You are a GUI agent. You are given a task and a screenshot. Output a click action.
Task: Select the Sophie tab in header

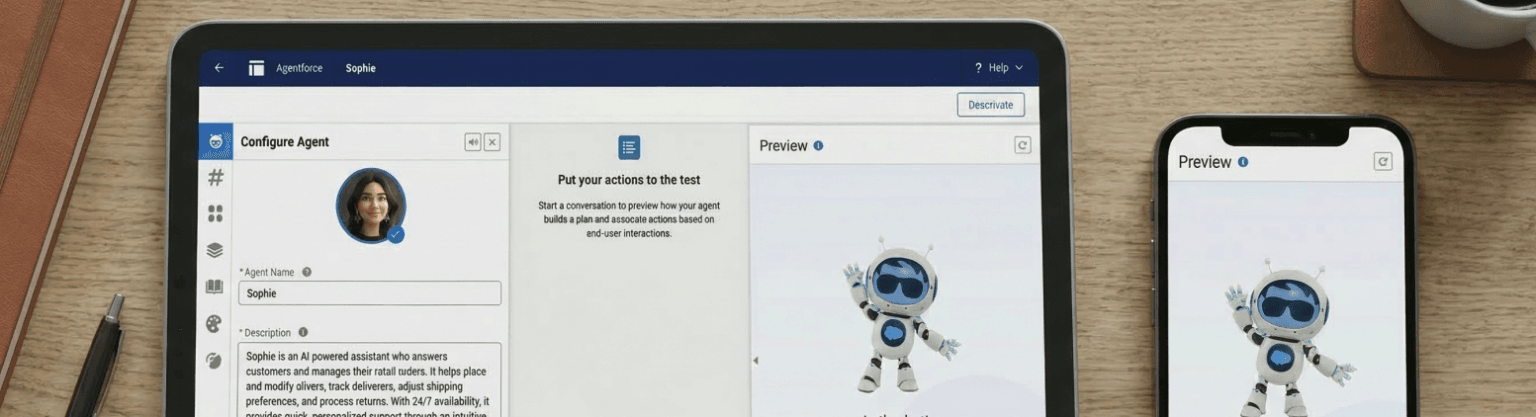point(360,68)
